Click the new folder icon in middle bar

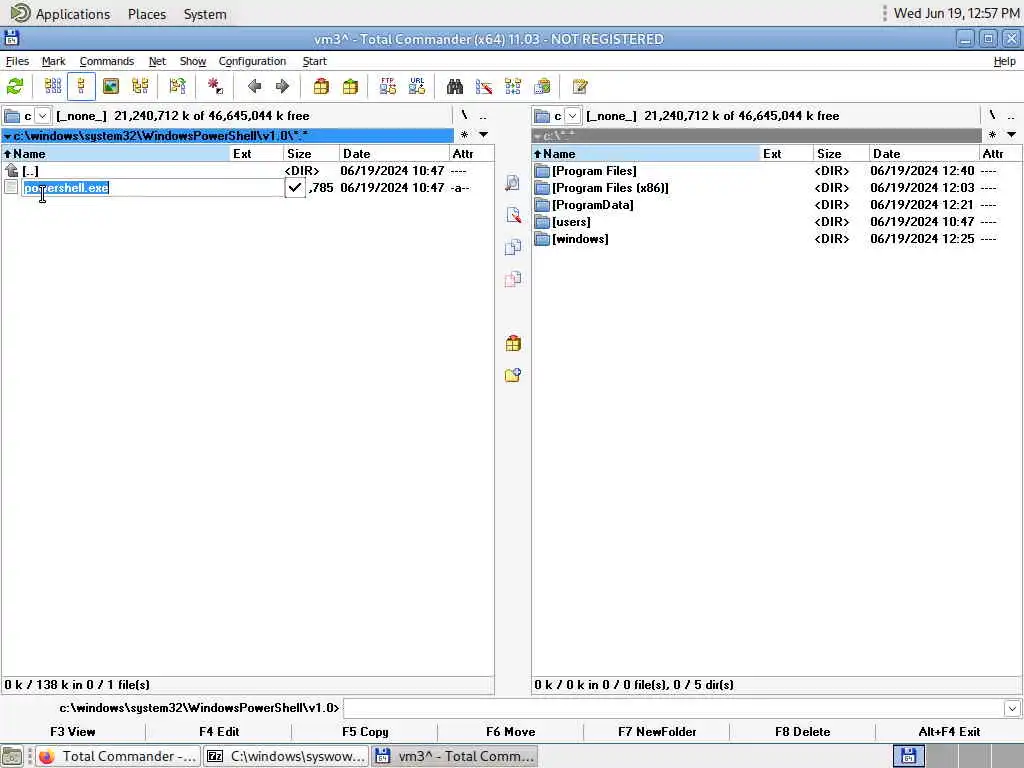click(x=513, y=375)
